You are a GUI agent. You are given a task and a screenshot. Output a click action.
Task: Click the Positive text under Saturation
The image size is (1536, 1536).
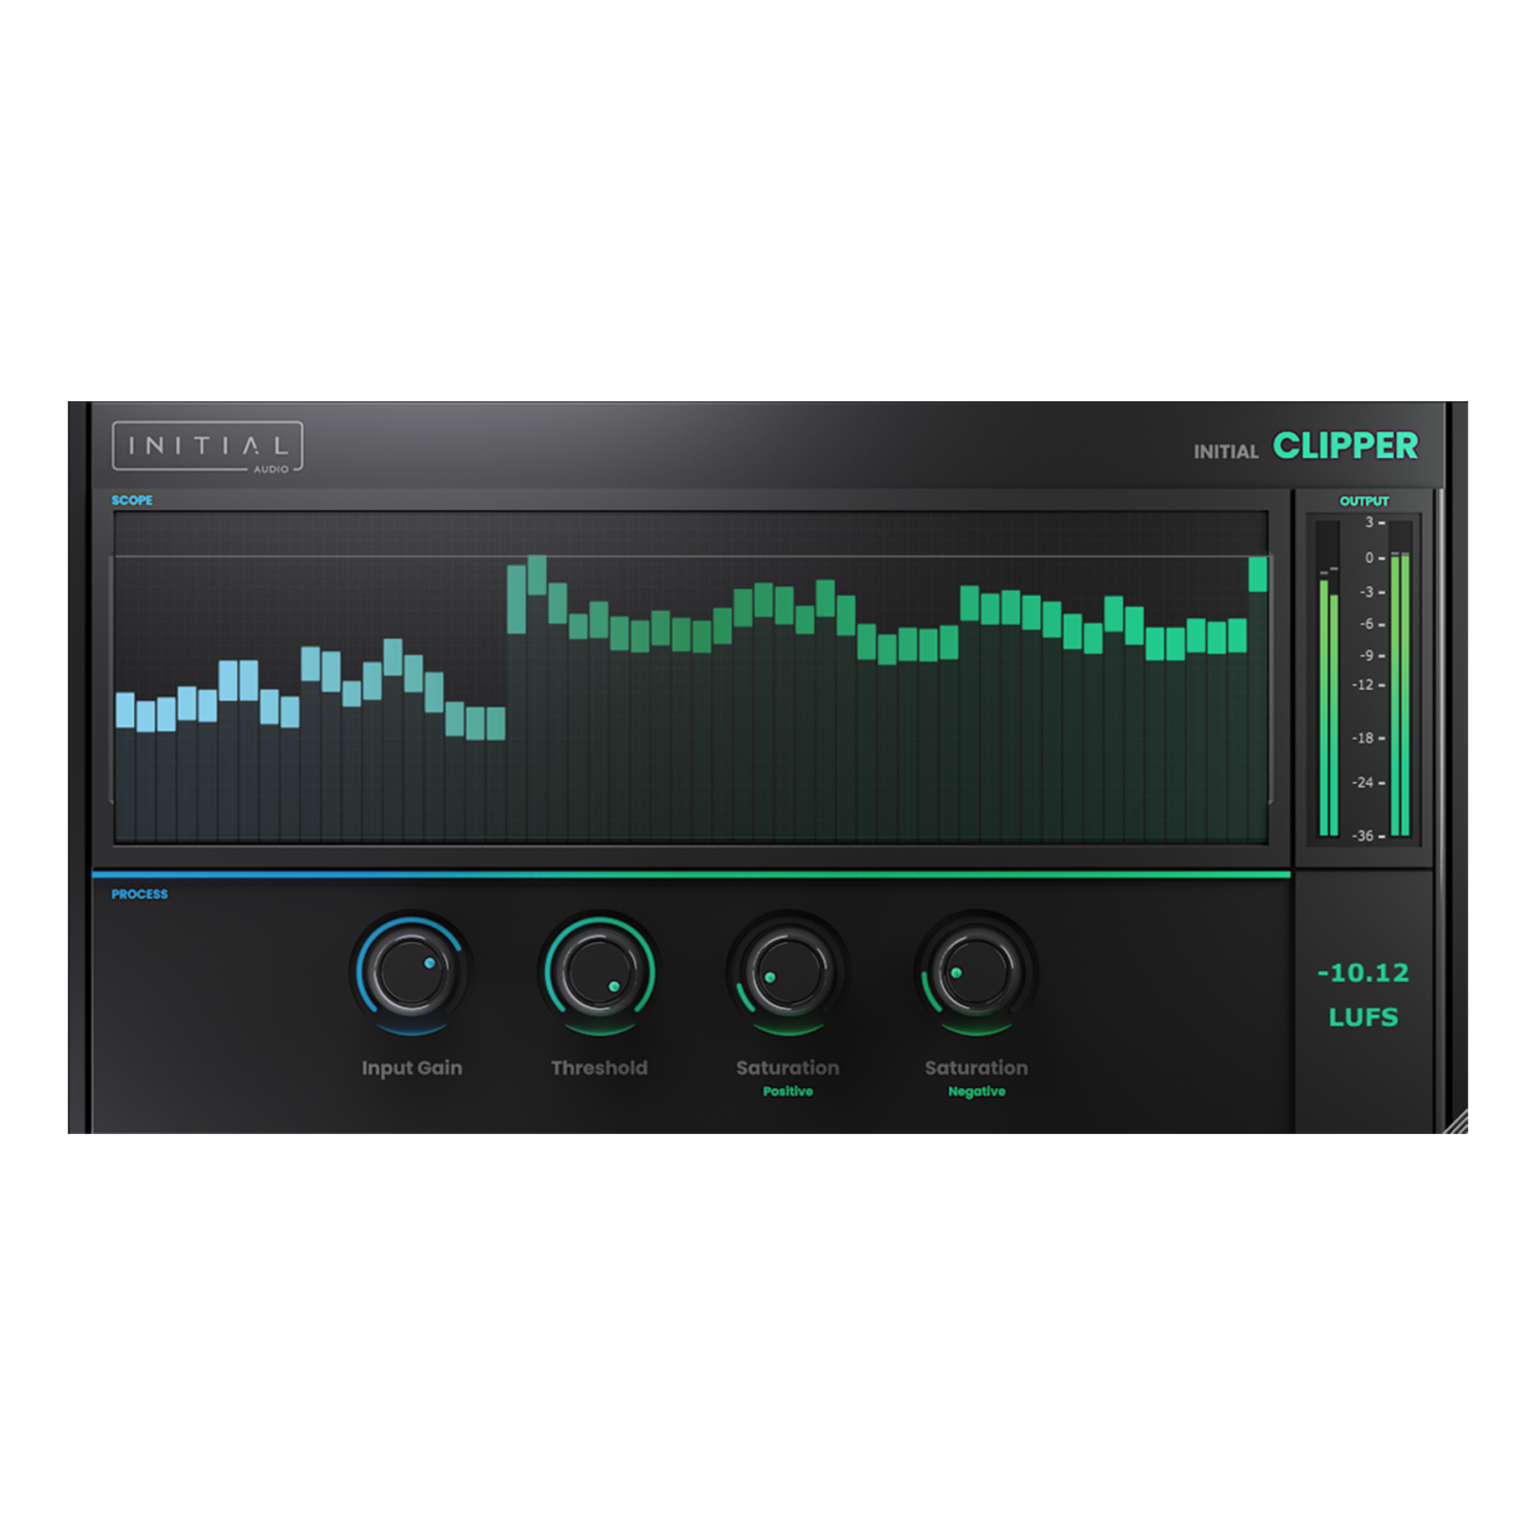point(788,1091)
